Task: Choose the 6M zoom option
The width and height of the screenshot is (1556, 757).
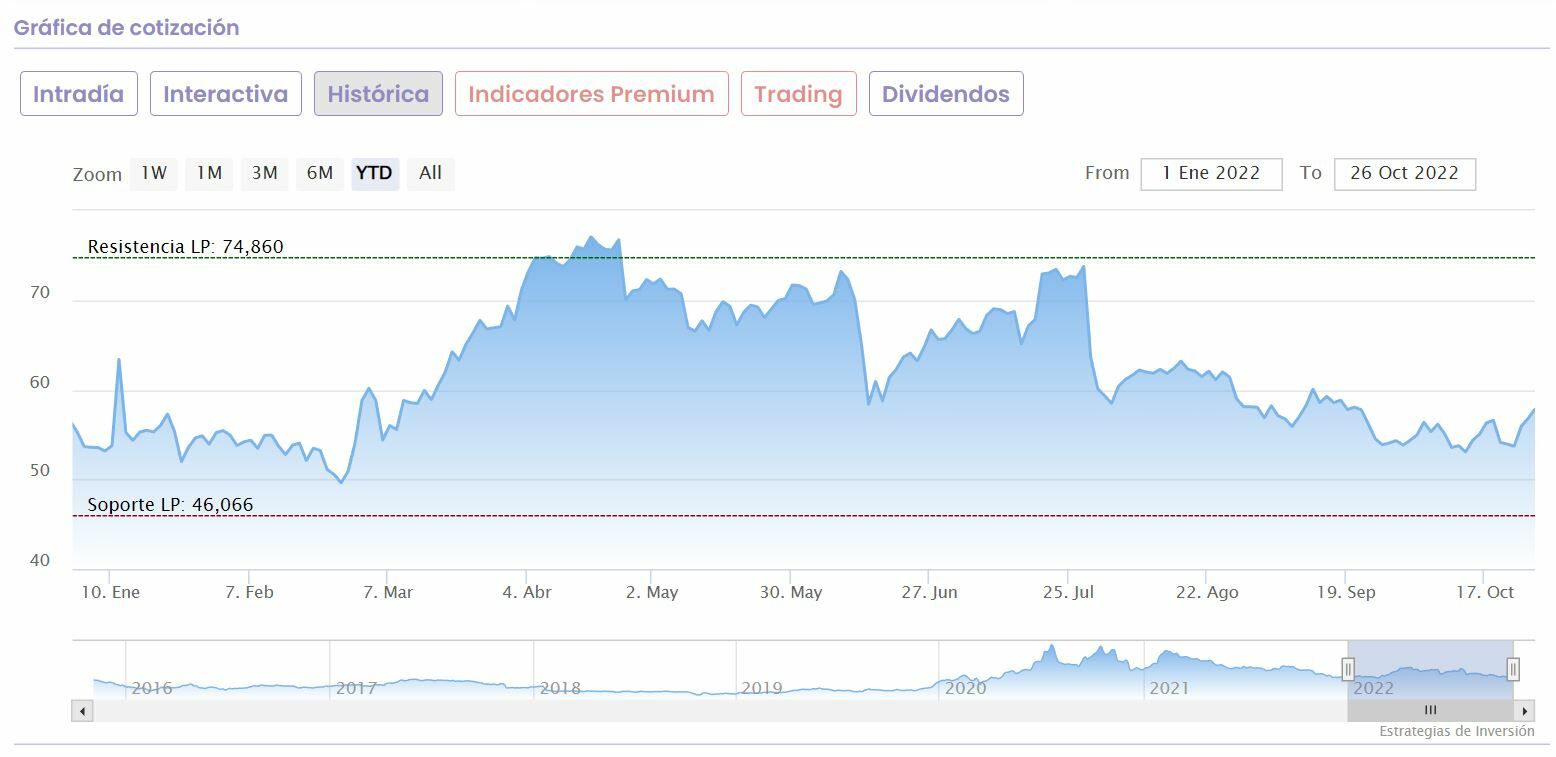Action: (320, 173)
